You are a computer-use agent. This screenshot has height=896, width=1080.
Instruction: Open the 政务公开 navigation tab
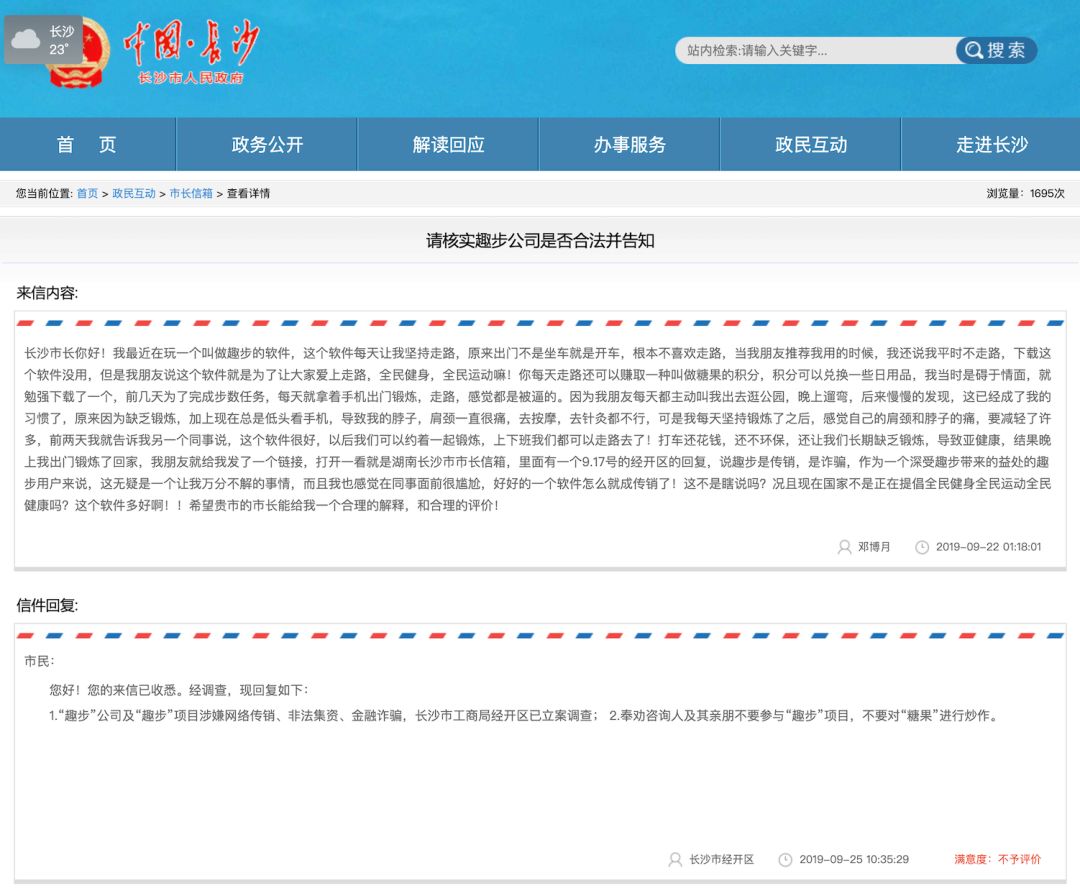pos(267,144)
